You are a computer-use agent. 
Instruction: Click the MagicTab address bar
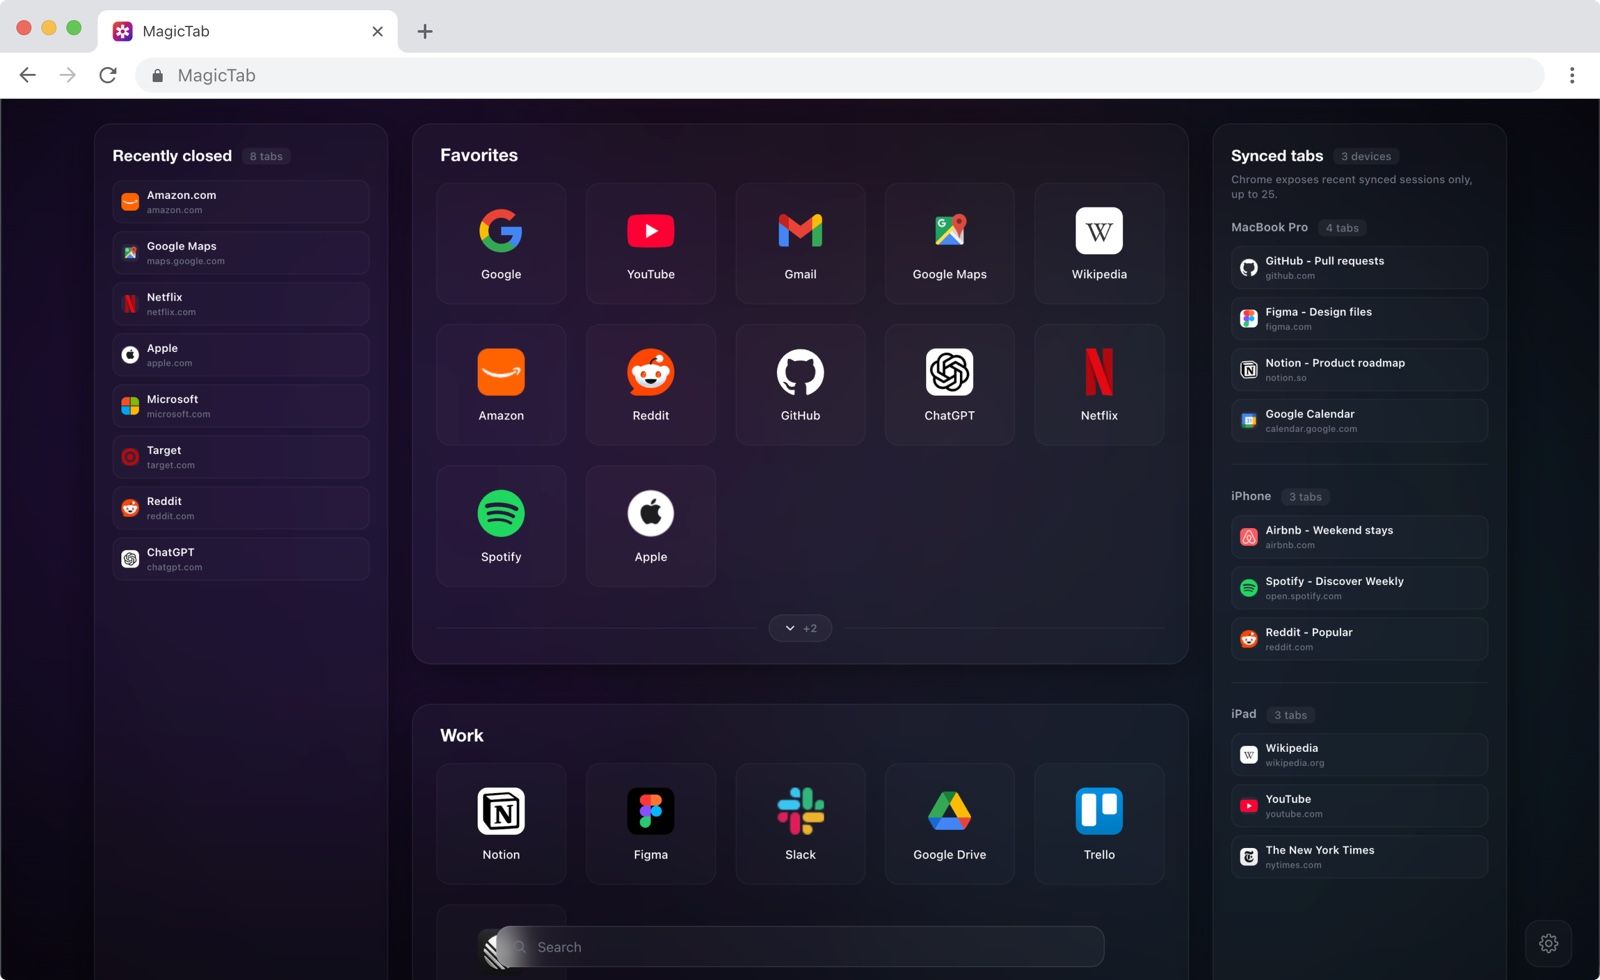click(x=840, y=75)
